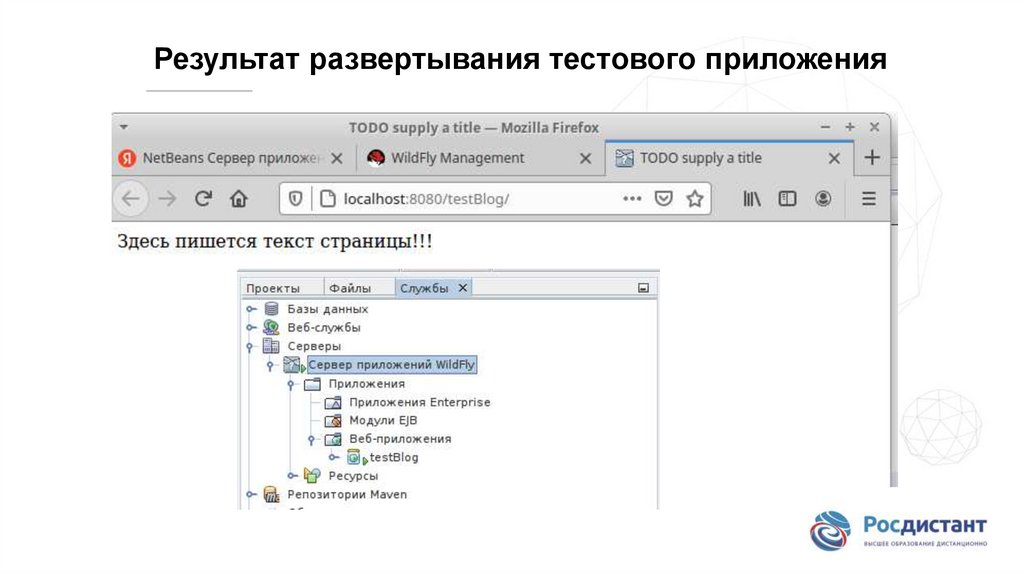Click the testBlog application icon
Screen dimensions: 1024x574
click(x=356, y=457)
